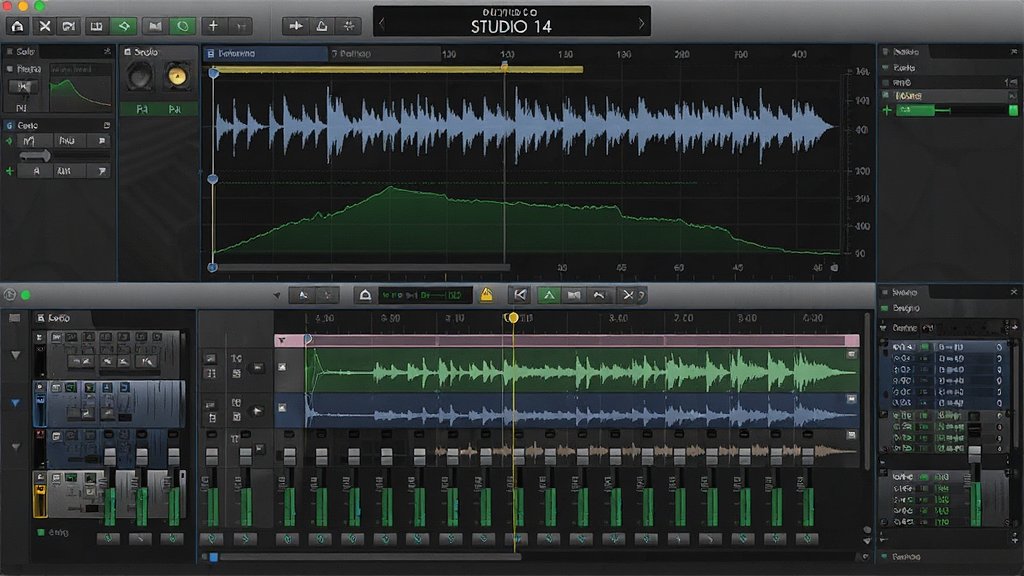1024x576 pixels.
Task: Click the green plus beside the bottom sends row
Action: point(10,171)
